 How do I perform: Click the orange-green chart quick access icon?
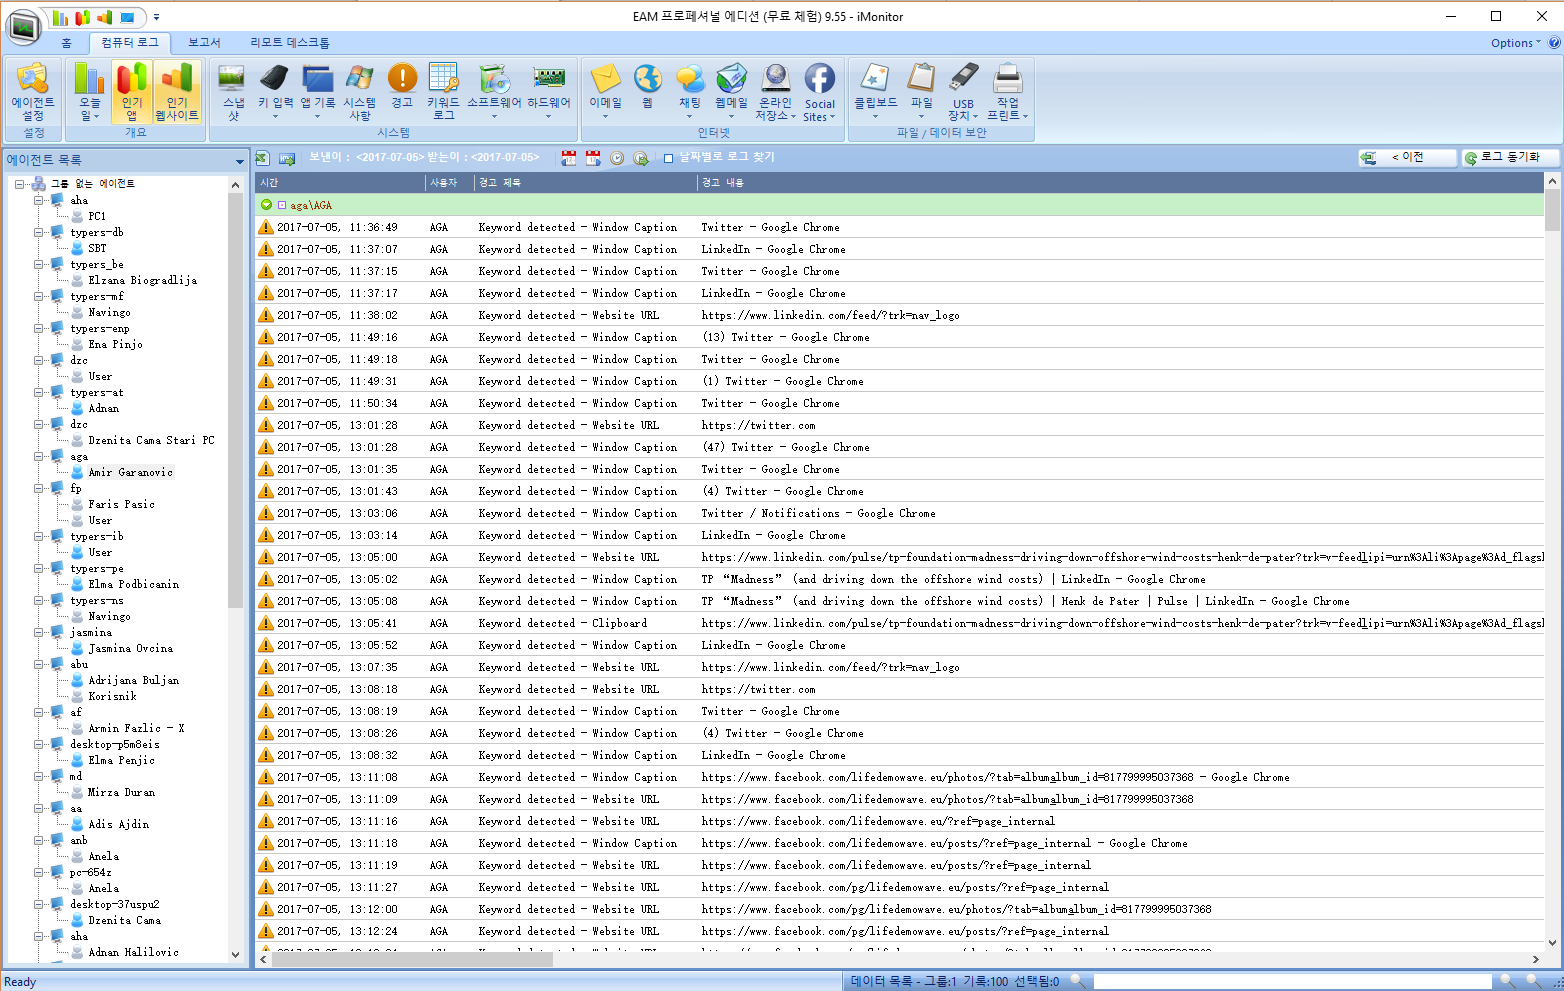click(x=105, y=17)
